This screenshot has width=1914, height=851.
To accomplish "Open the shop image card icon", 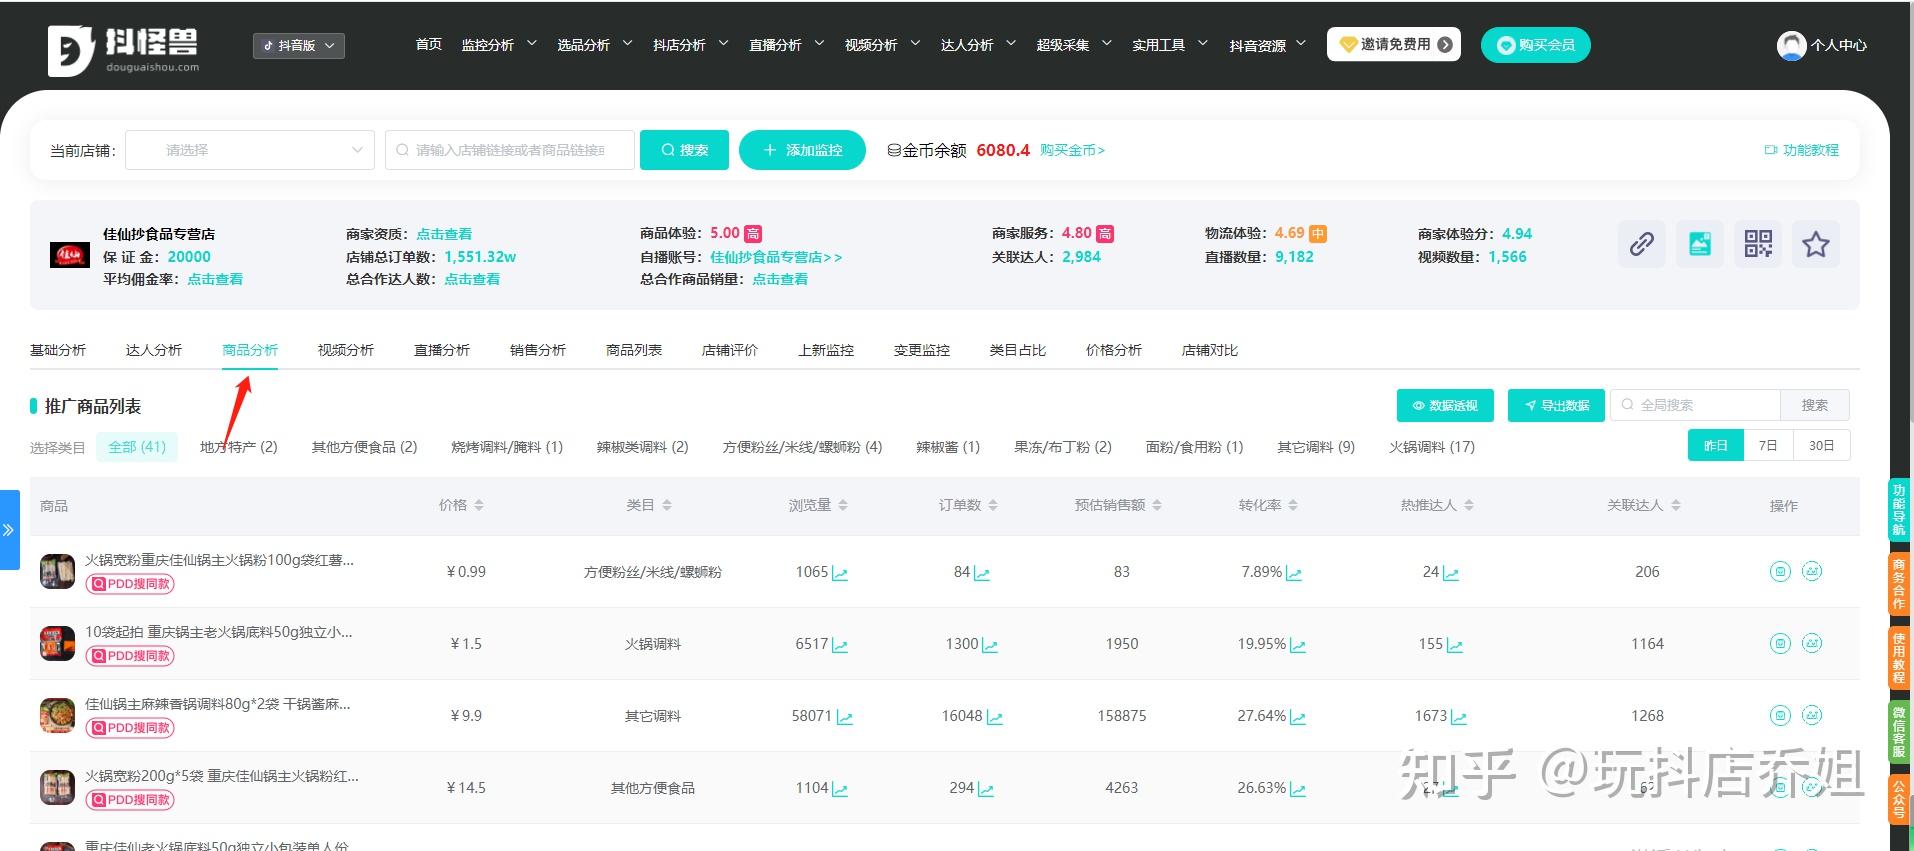I will pos(1699,244).
